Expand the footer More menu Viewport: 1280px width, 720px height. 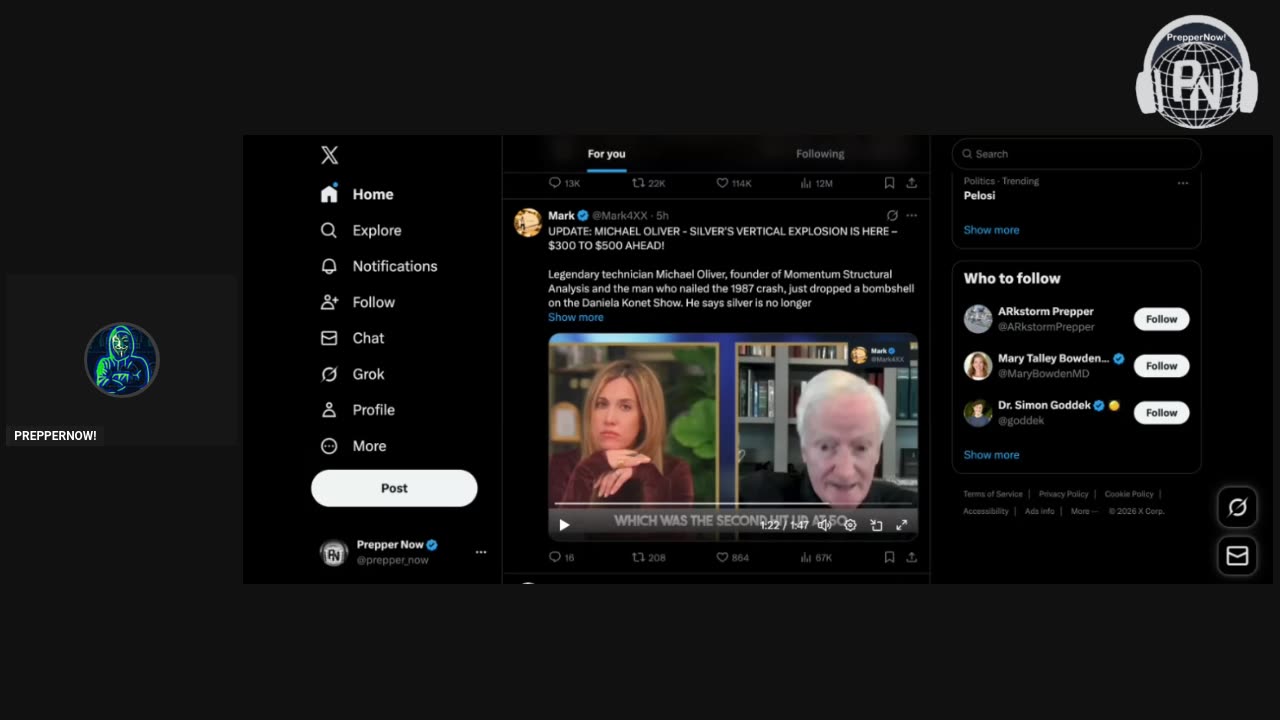click(1084, 511)
